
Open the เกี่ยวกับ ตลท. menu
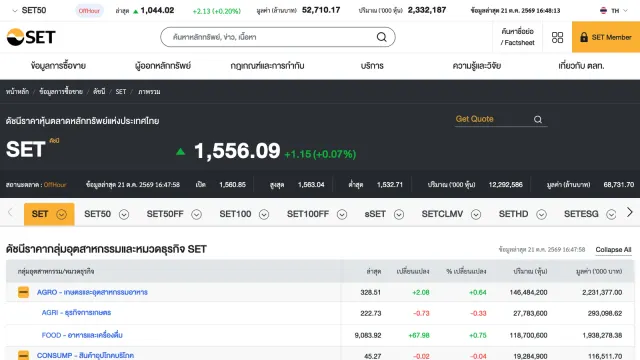tap(581, 66)
